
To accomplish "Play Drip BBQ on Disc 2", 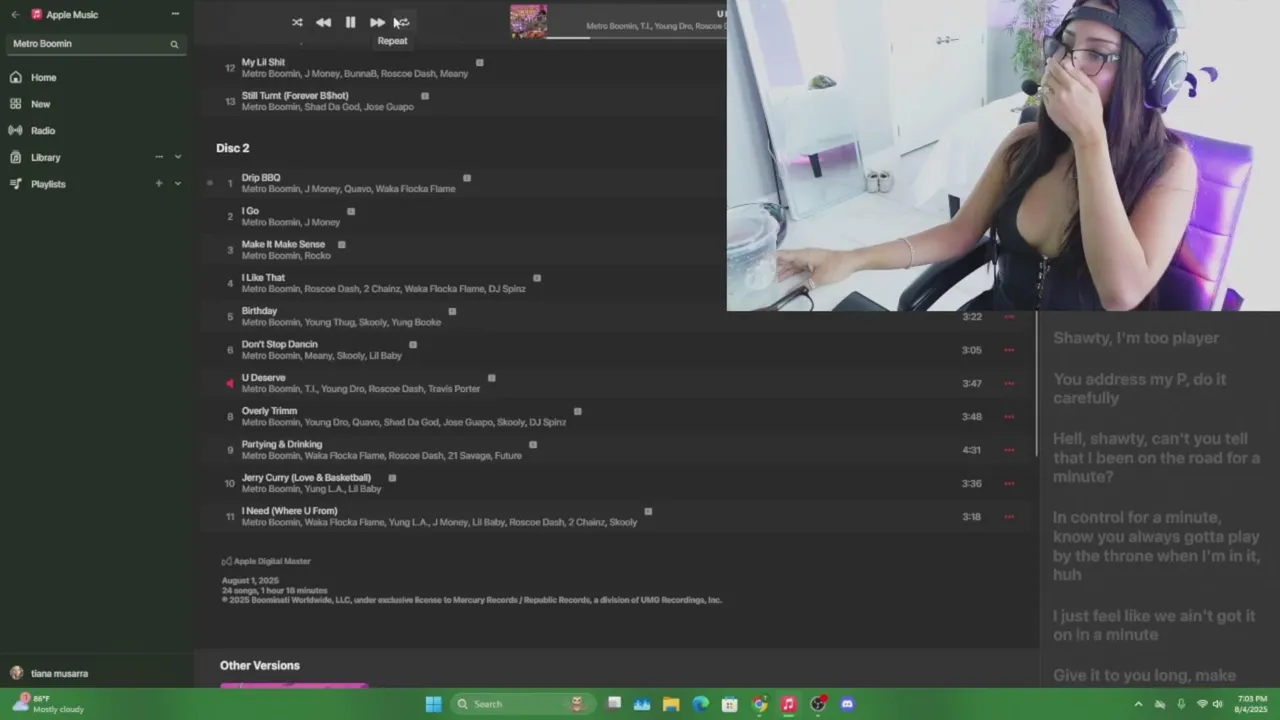I will [261, 178].
